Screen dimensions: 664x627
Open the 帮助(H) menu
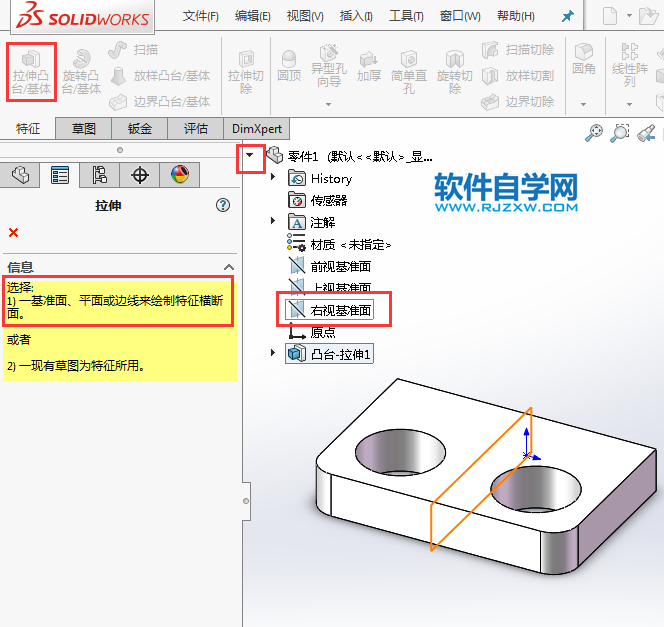tap(516, 17)
